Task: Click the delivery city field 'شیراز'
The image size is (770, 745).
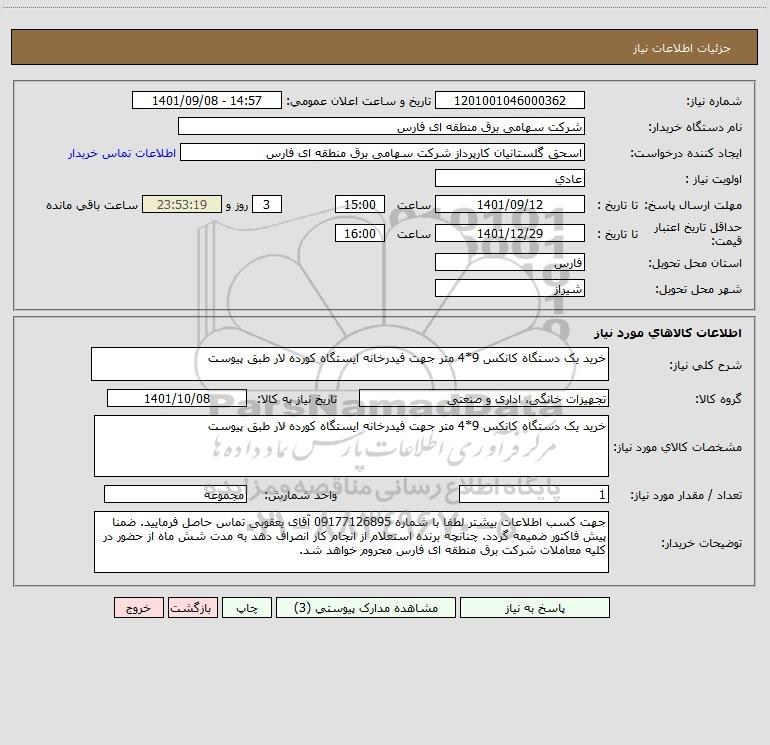Action: pyautogui.click(x=510, y=289)
